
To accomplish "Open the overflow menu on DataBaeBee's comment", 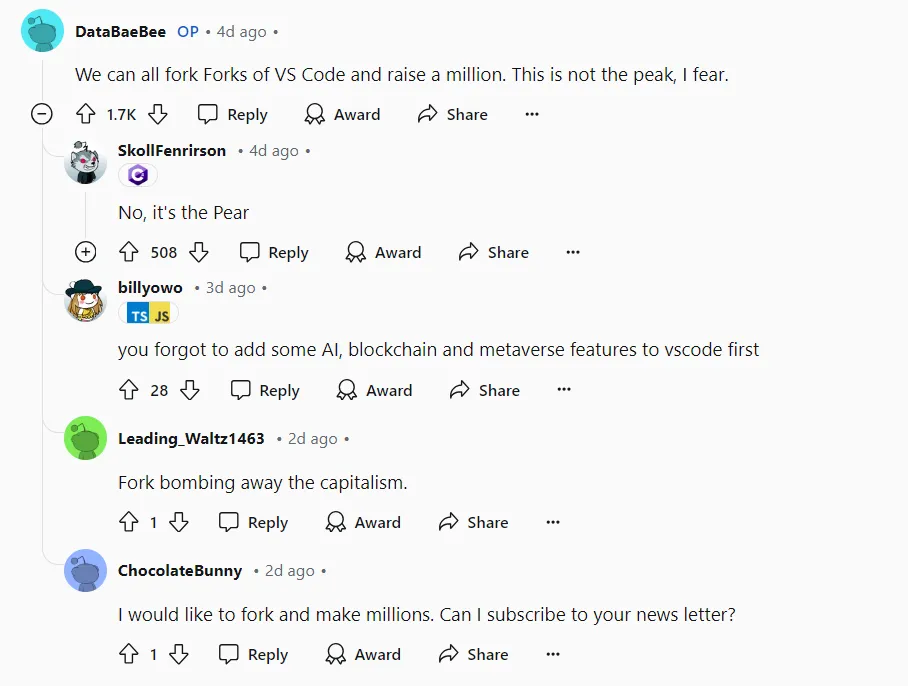I will [532, 114].
